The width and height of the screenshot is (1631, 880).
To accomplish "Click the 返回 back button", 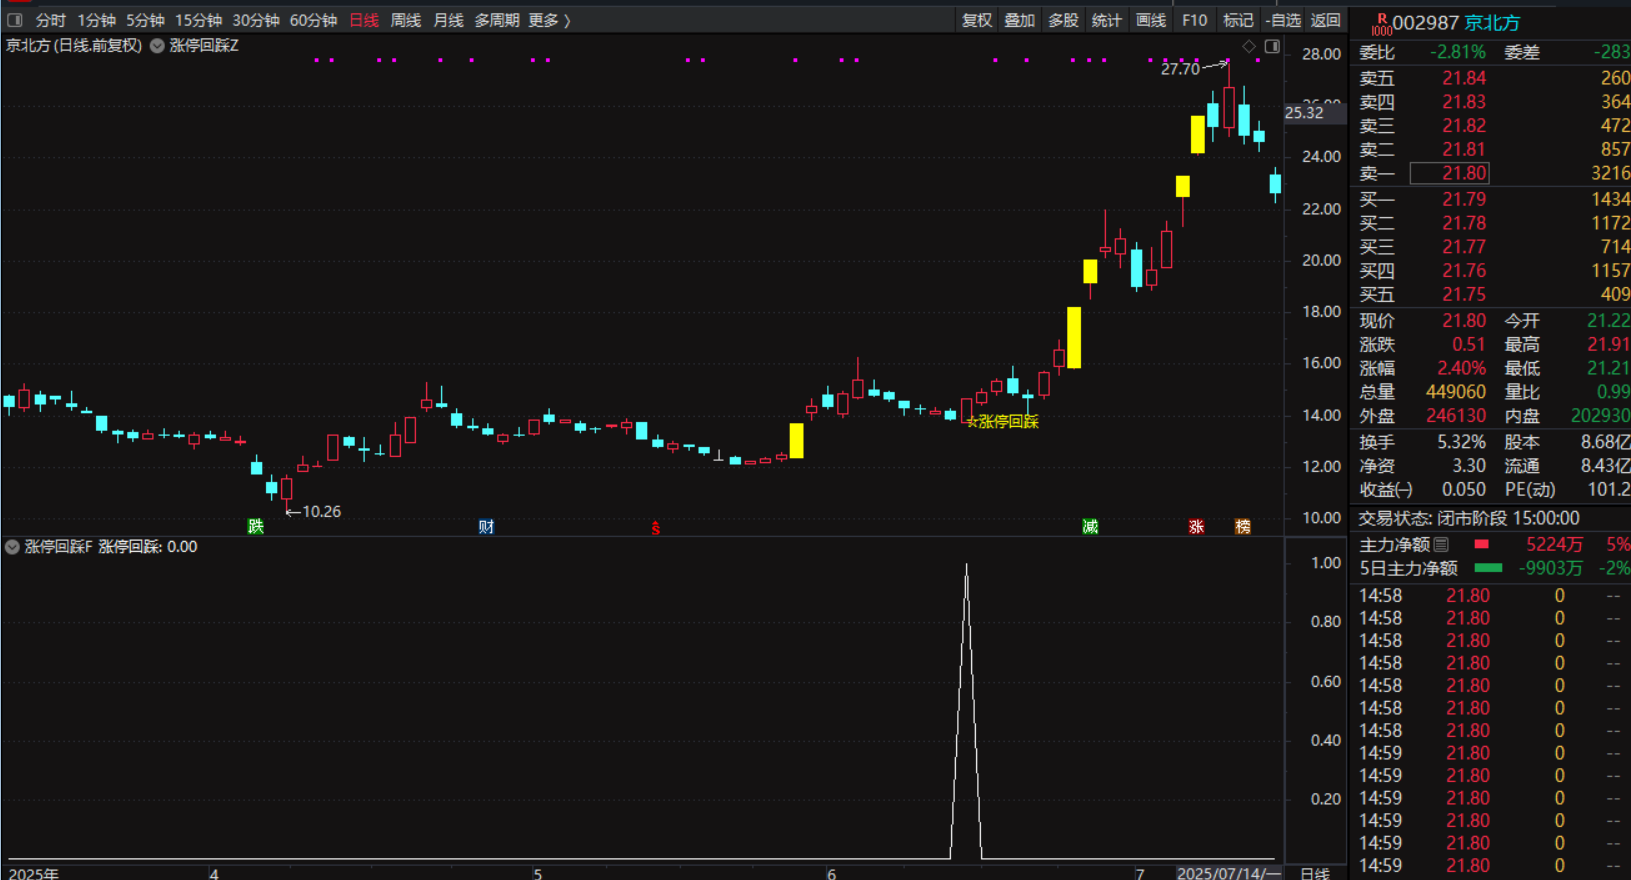I will (1325, 20).
